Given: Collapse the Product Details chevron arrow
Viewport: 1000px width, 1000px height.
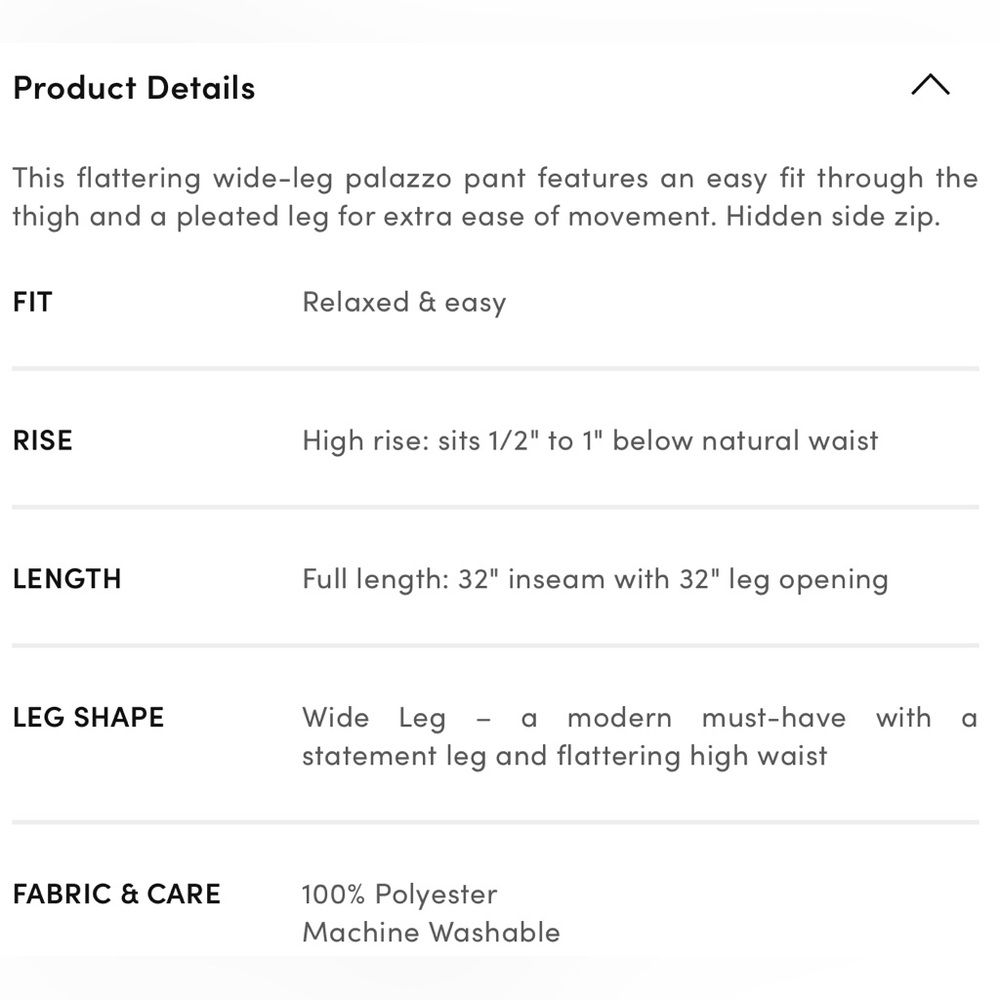Looking at the screenshot, I should click(x=930, y=85).
